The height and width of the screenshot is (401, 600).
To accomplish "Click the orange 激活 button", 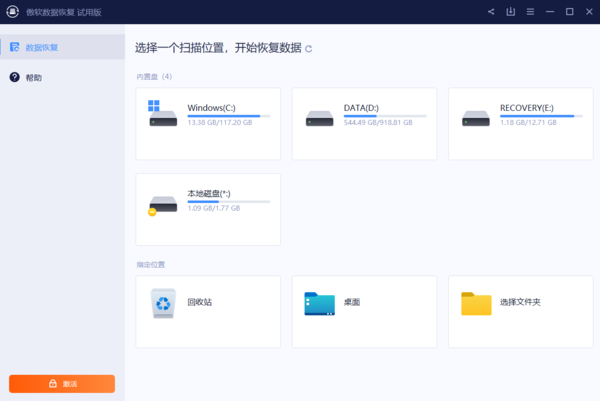I will [62, 384].
